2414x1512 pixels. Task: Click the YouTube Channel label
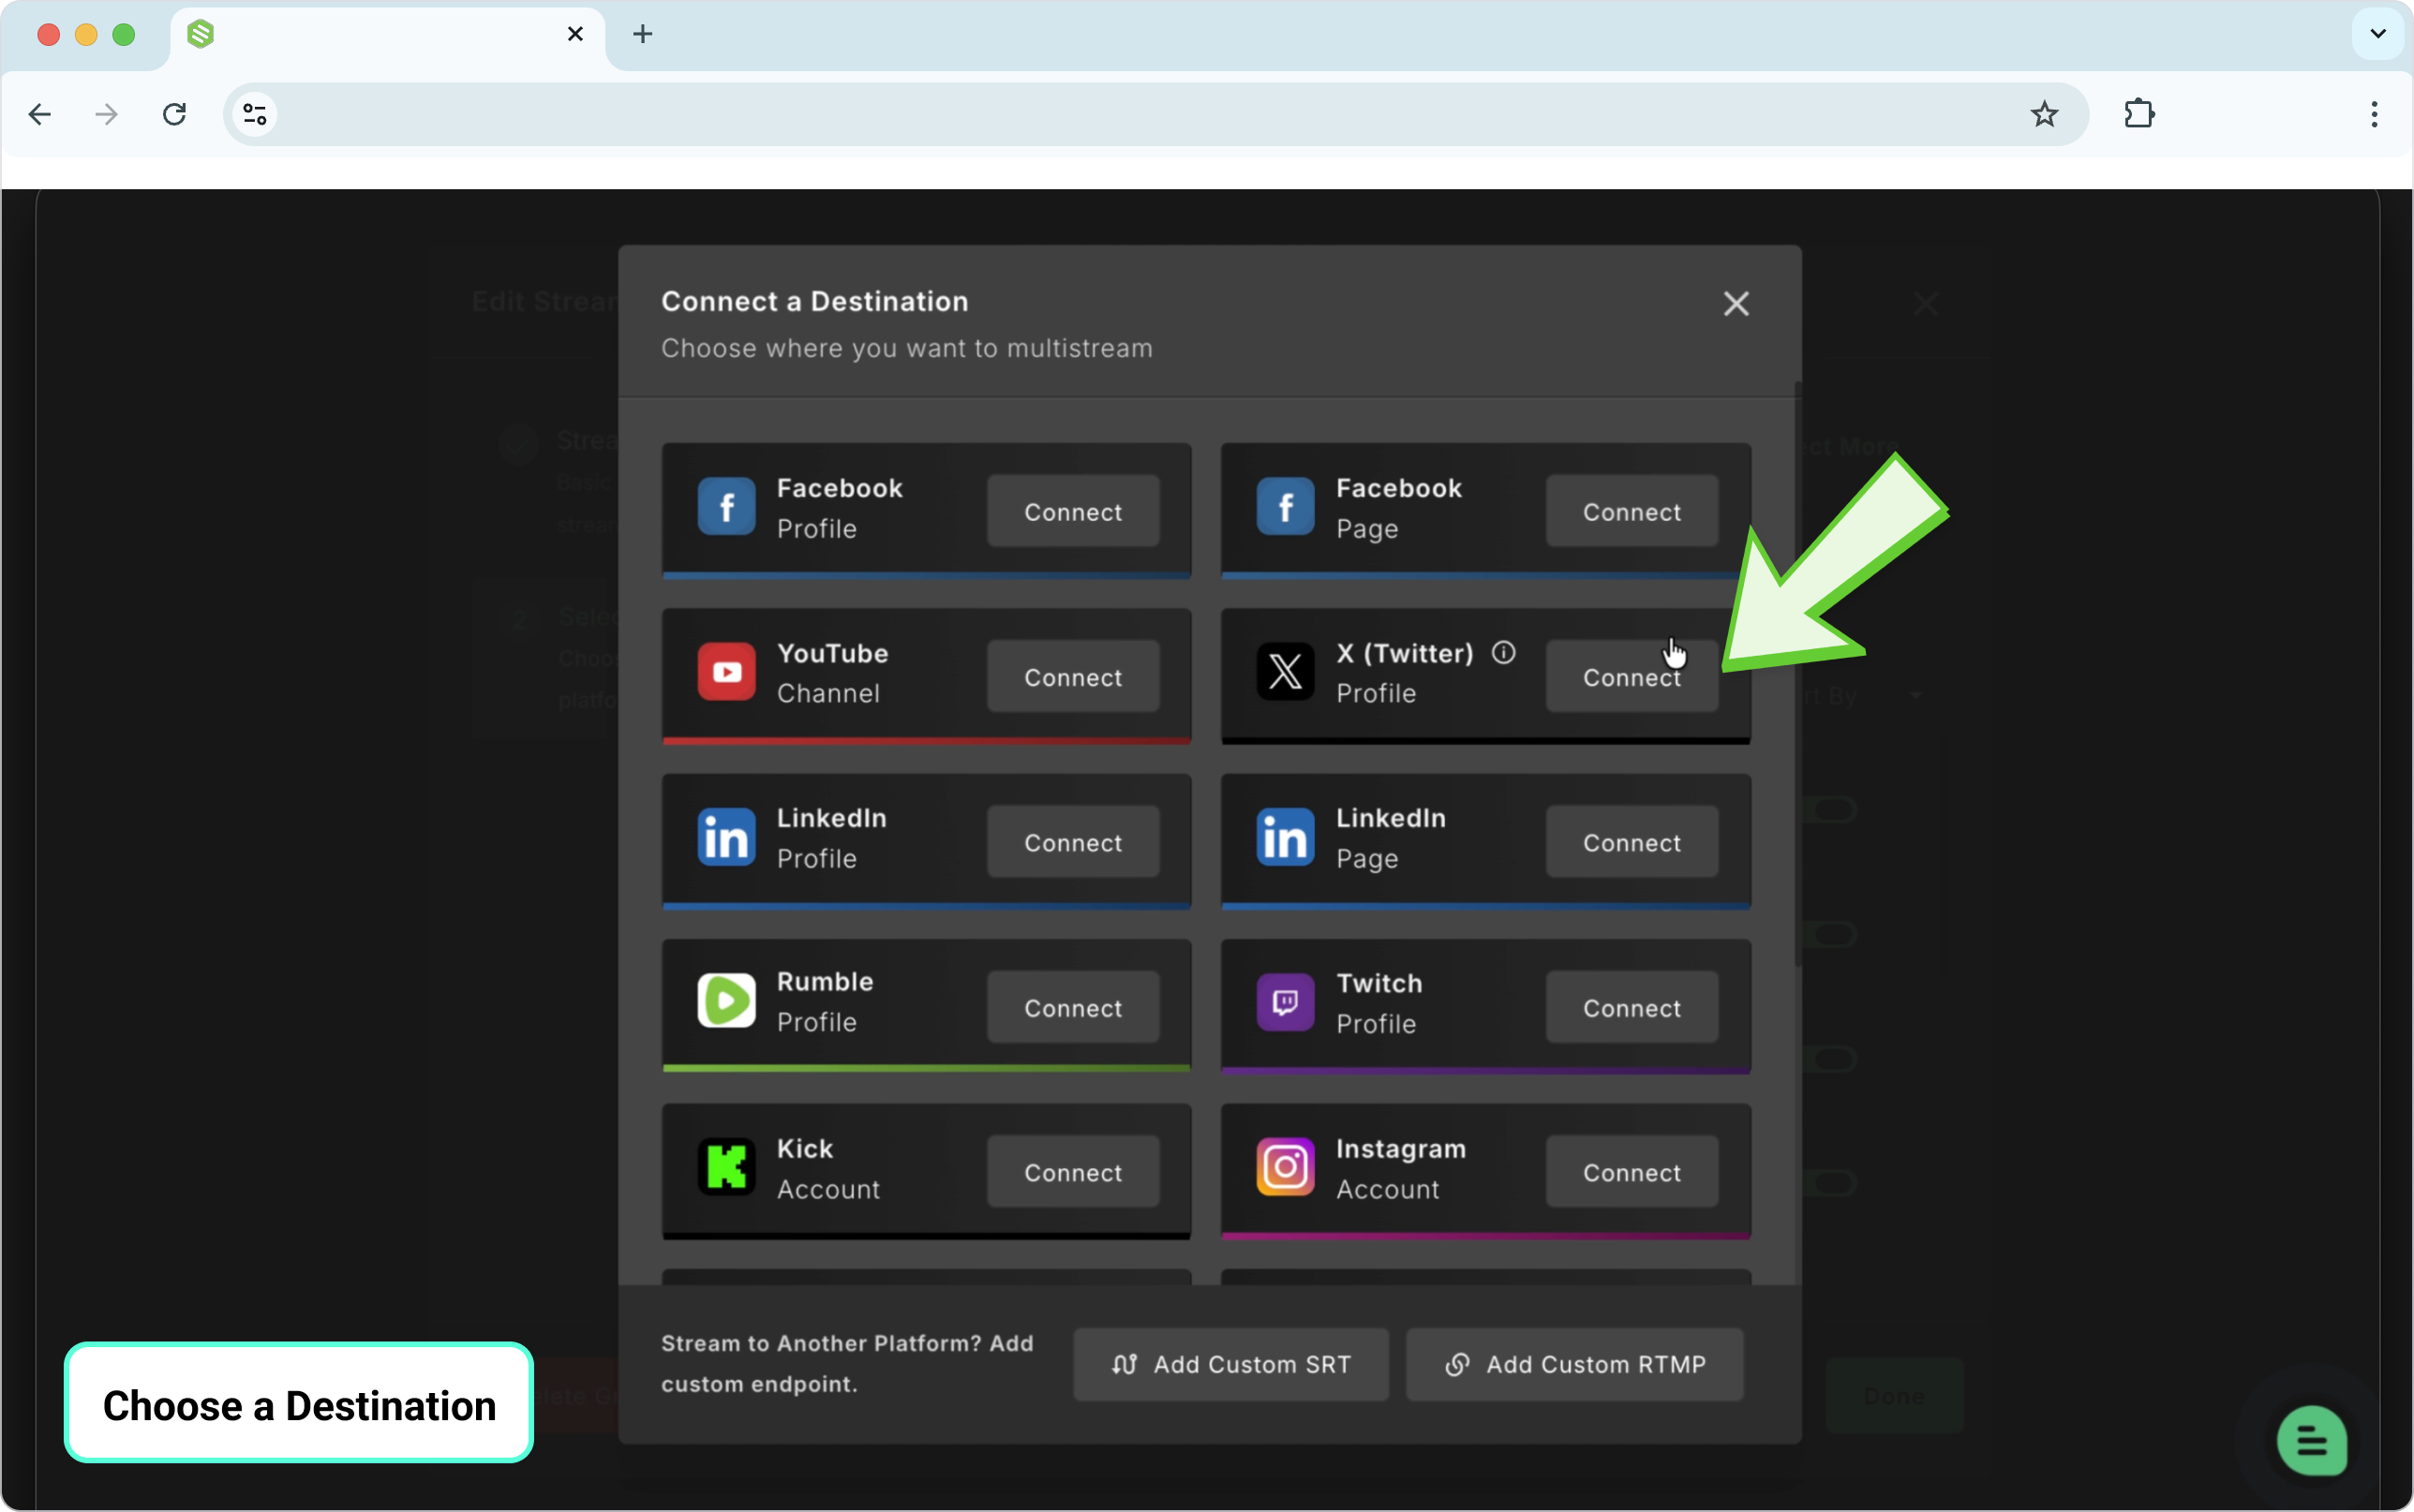tap(833, 673)
